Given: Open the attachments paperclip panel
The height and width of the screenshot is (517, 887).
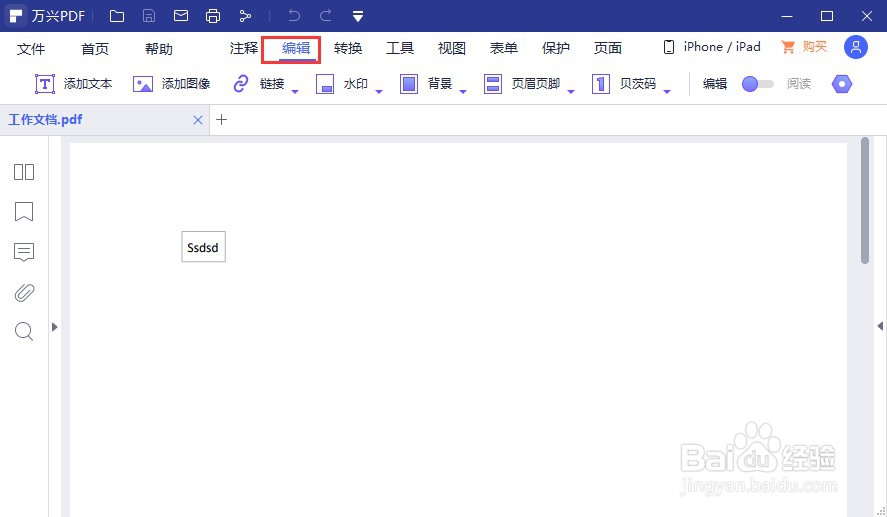Looking at the screenshot, I should pyautogui.click(x=24, y=292).
